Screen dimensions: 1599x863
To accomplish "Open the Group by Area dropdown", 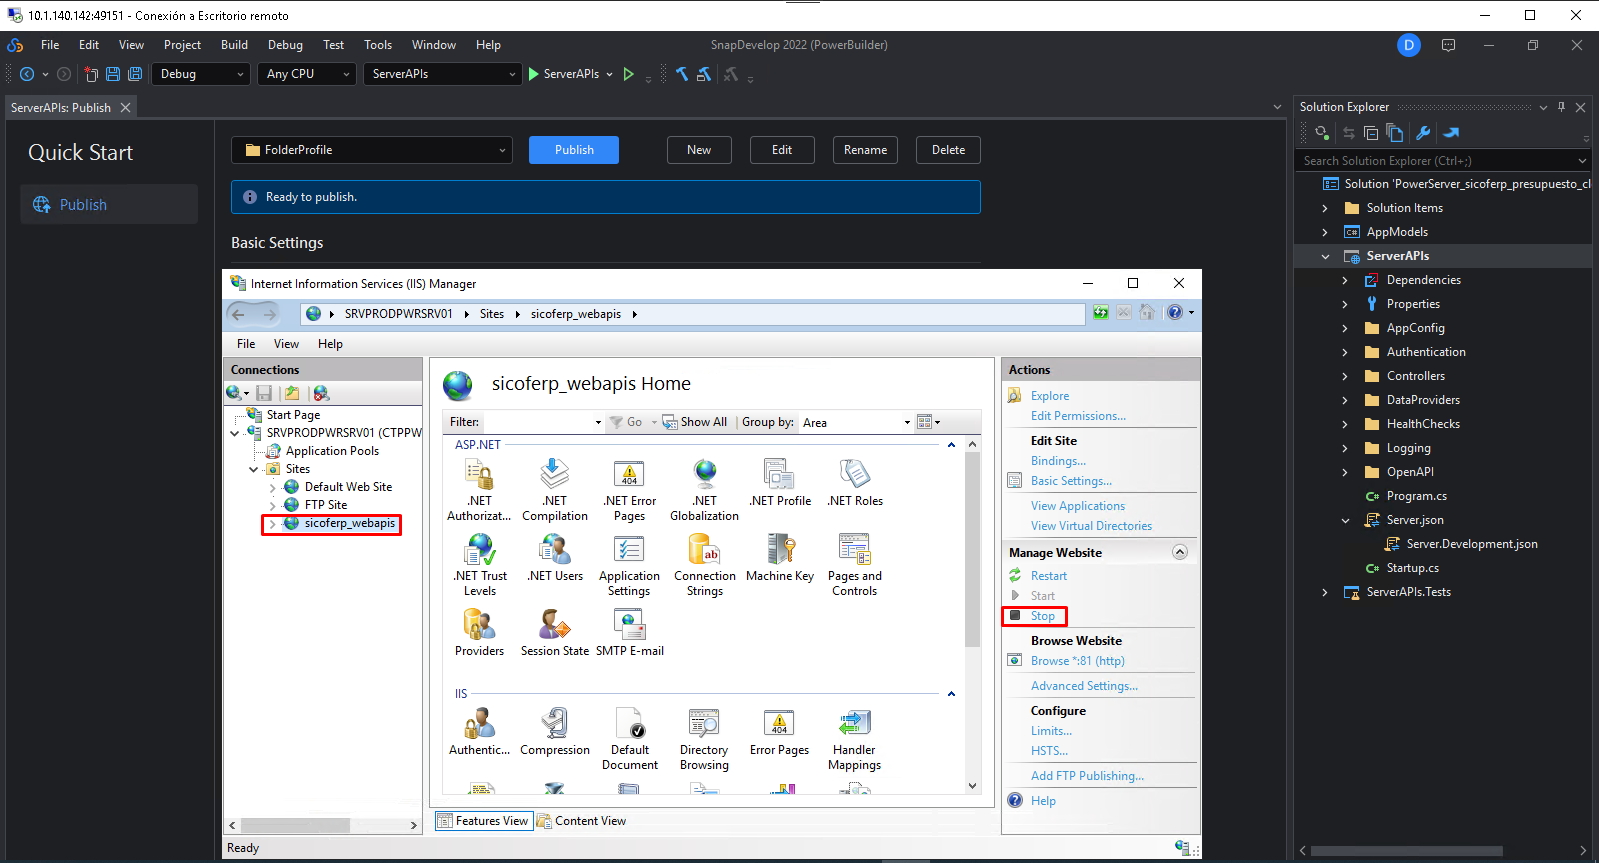I will coord(856,422).
